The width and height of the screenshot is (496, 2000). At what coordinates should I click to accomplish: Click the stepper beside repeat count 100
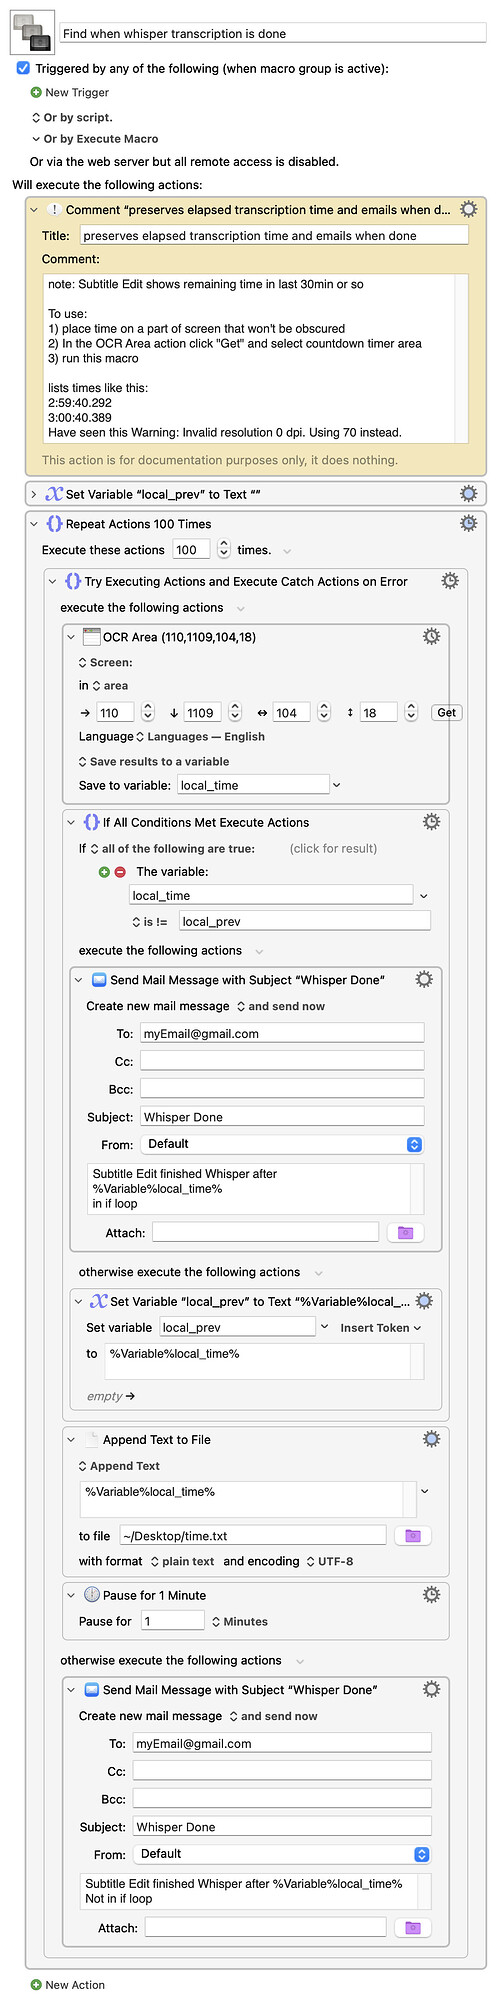pyautogui.click(x=224, y=549)
